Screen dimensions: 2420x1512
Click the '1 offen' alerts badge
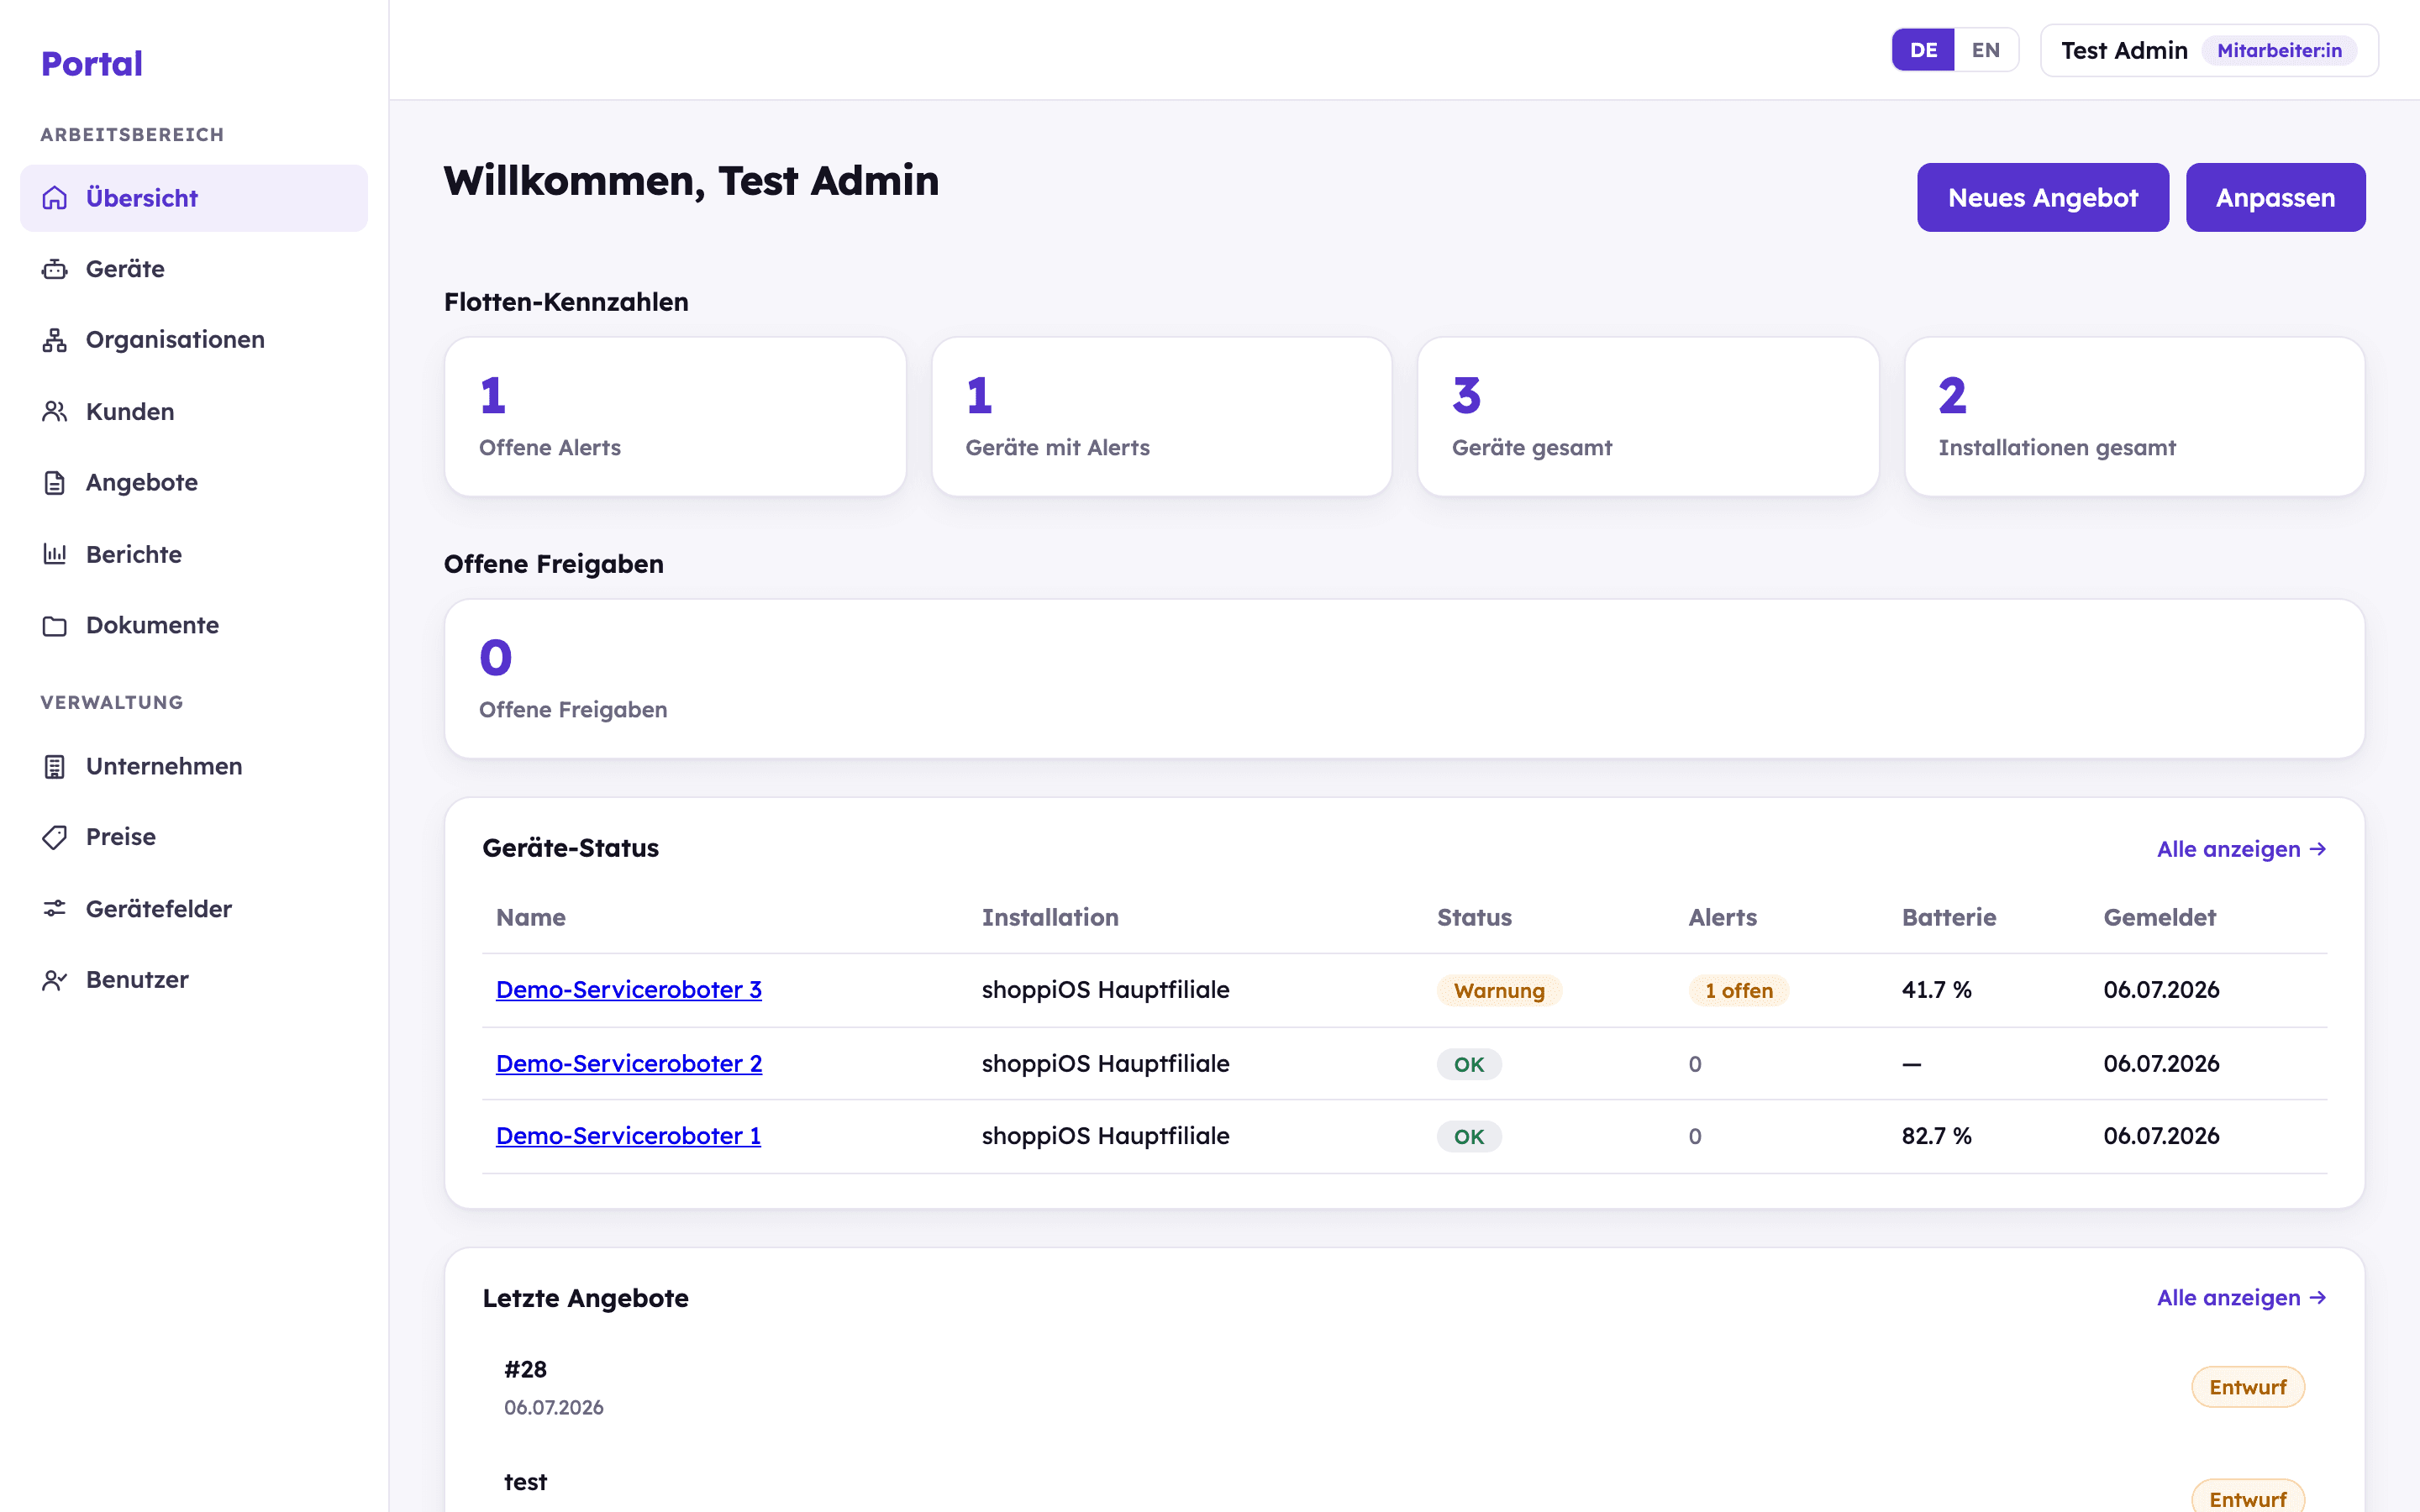[x=1739, y=991]
